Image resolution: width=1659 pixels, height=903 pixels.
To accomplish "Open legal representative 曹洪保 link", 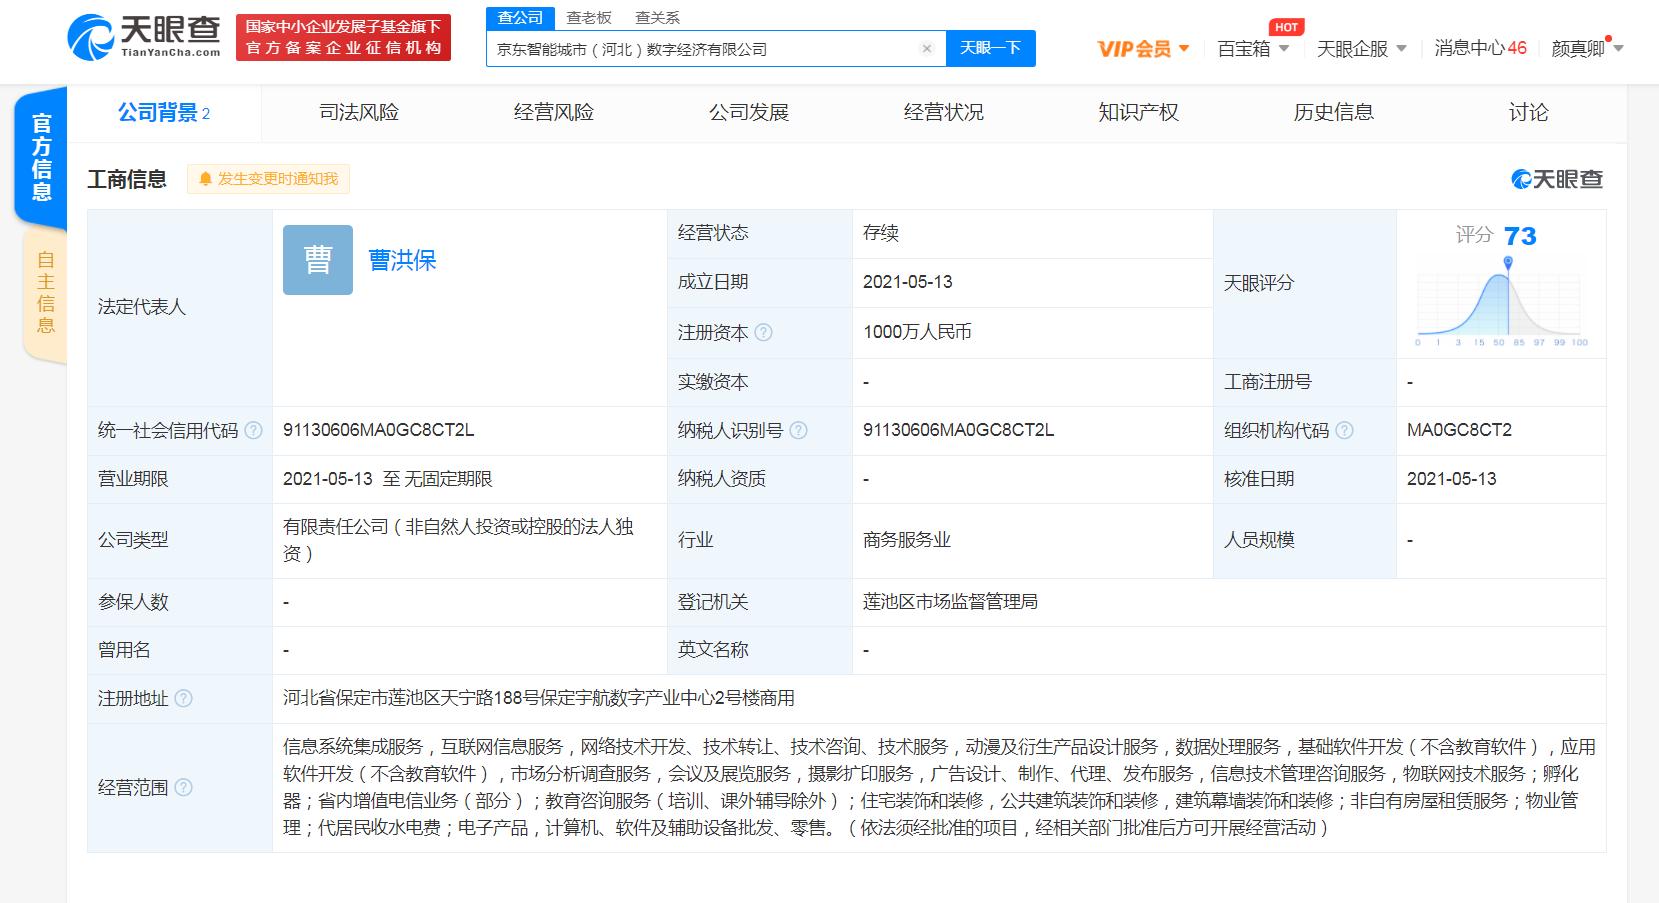I will 403,260.
